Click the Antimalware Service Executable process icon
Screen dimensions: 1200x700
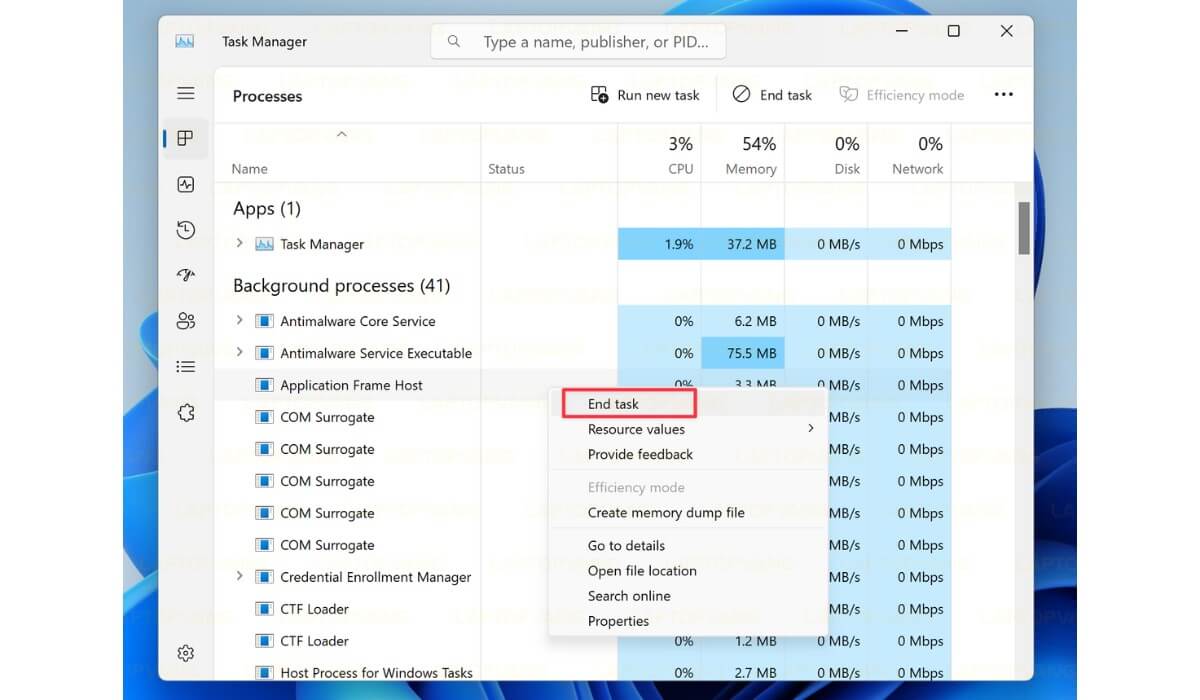tap(264, 353)
